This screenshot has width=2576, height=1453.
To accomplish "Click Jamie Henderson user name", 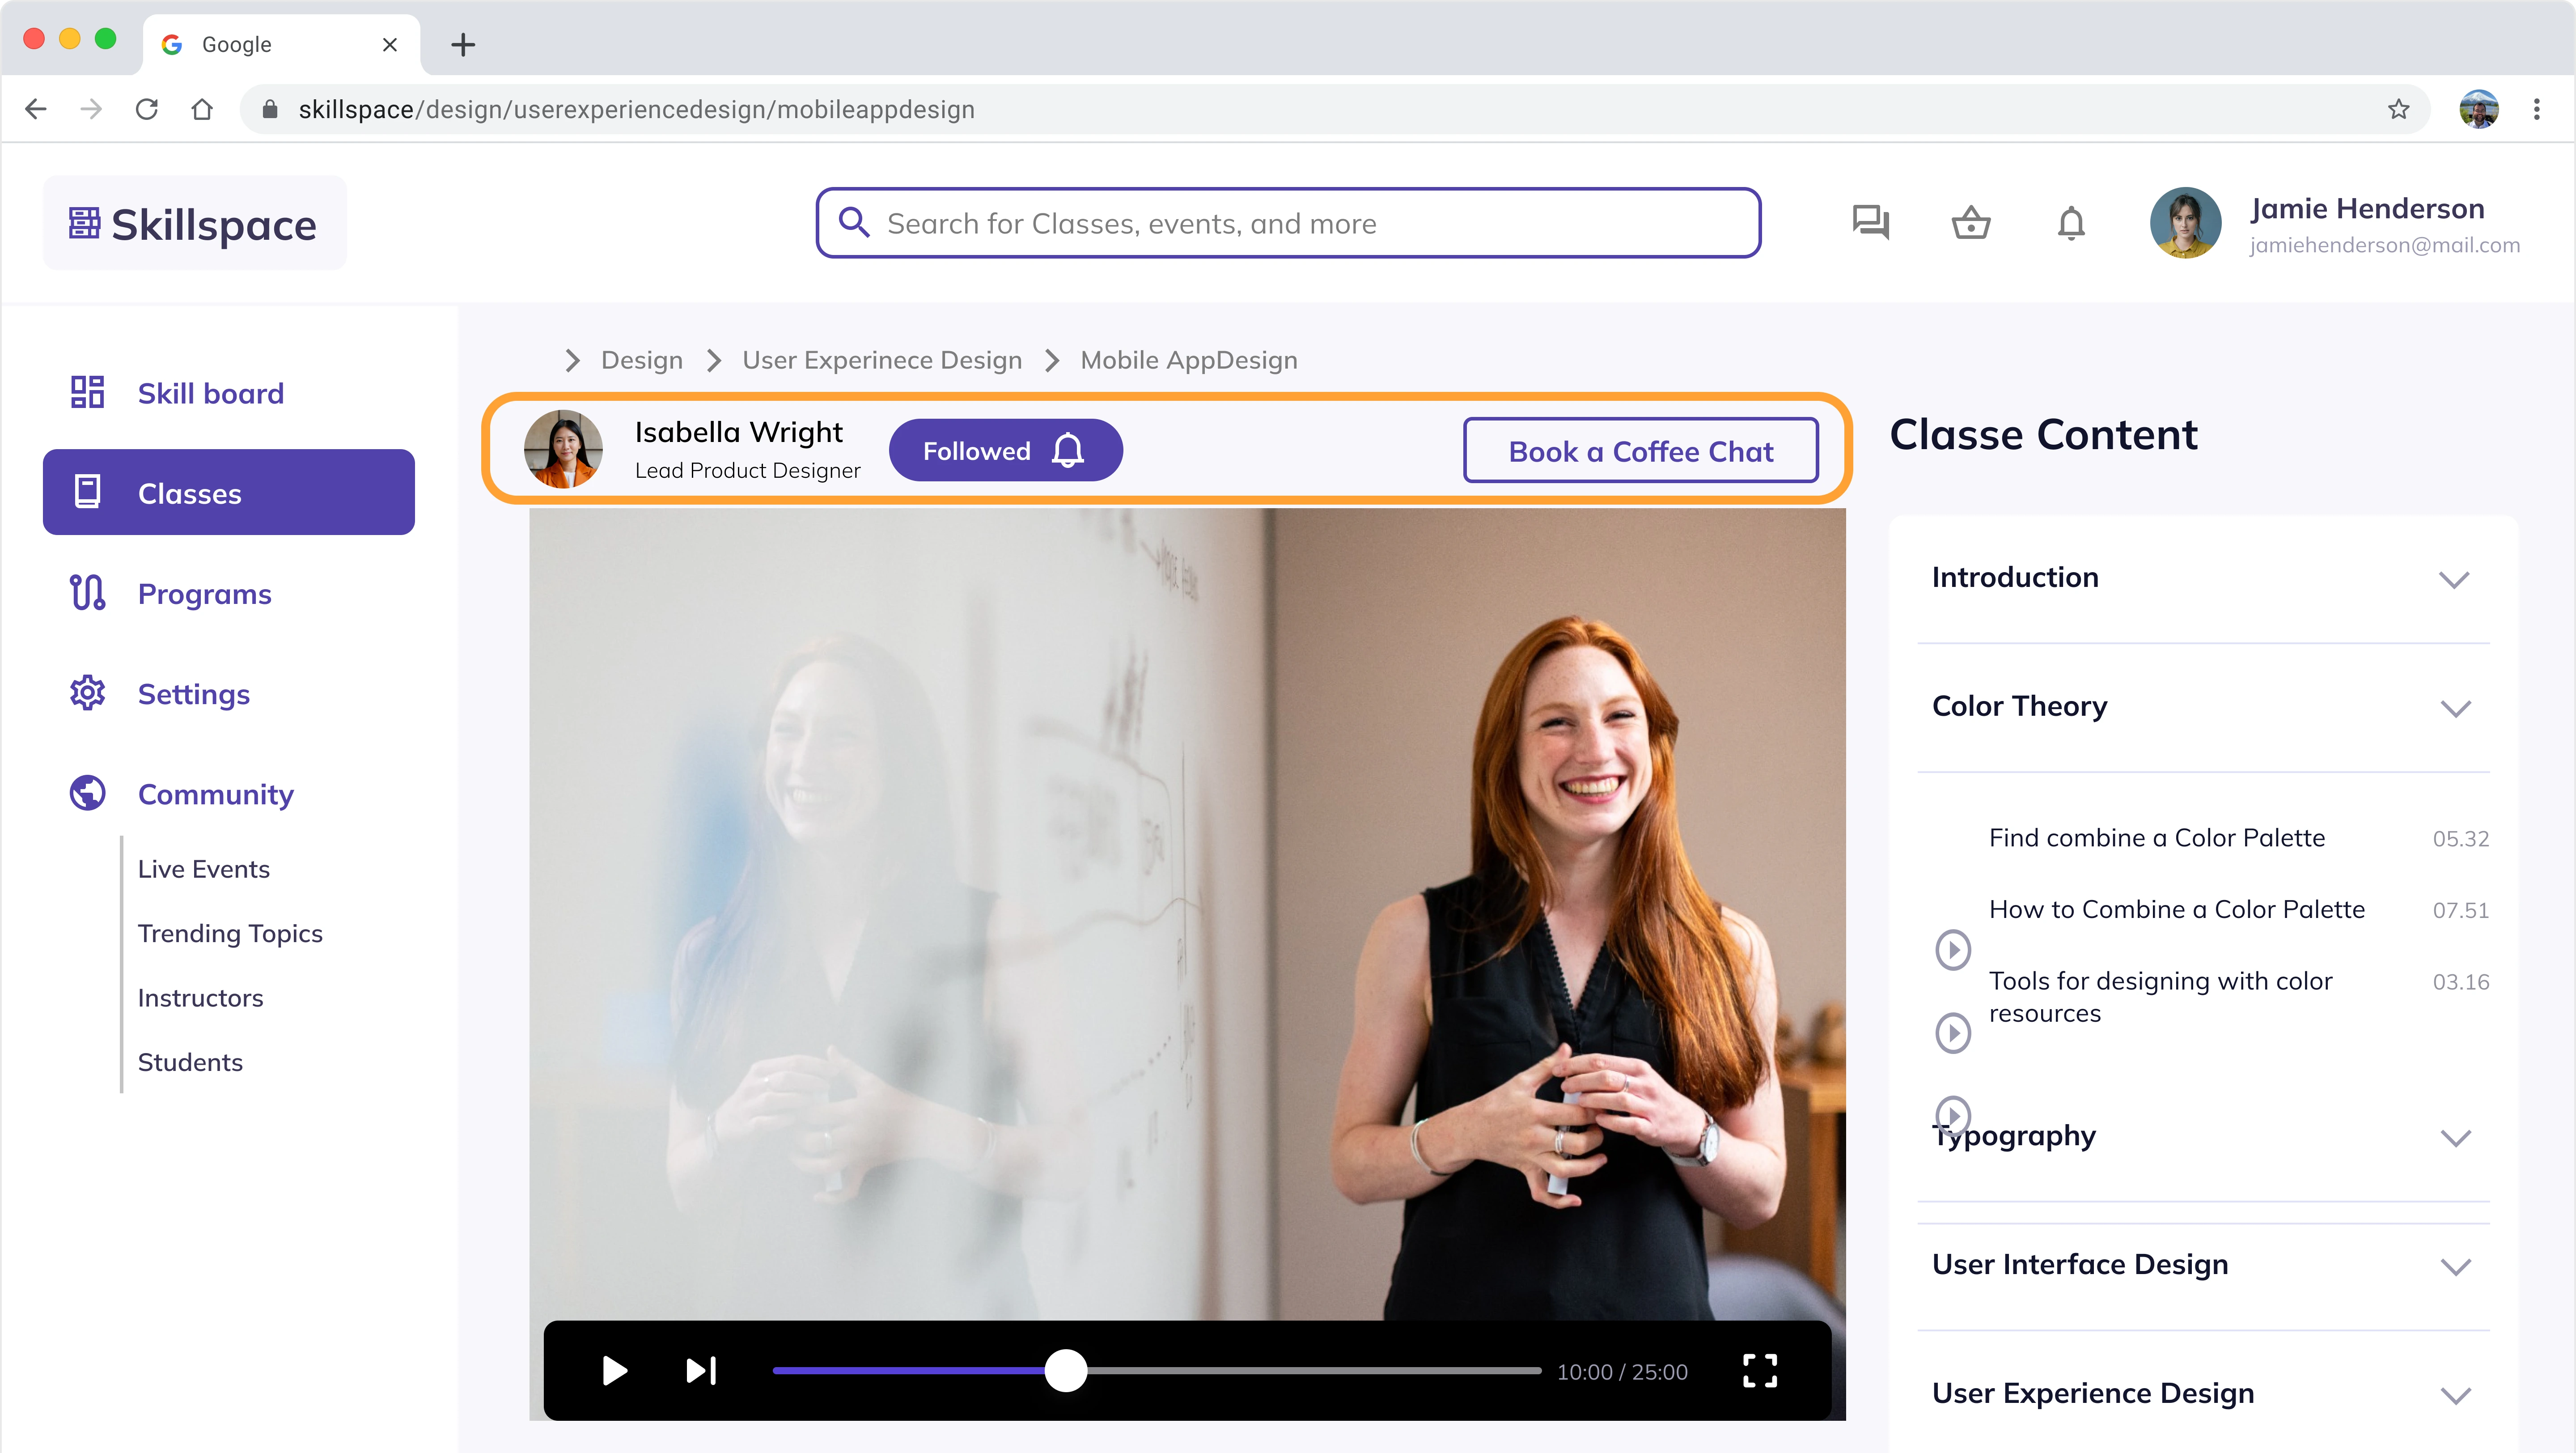I will 2367,208.
